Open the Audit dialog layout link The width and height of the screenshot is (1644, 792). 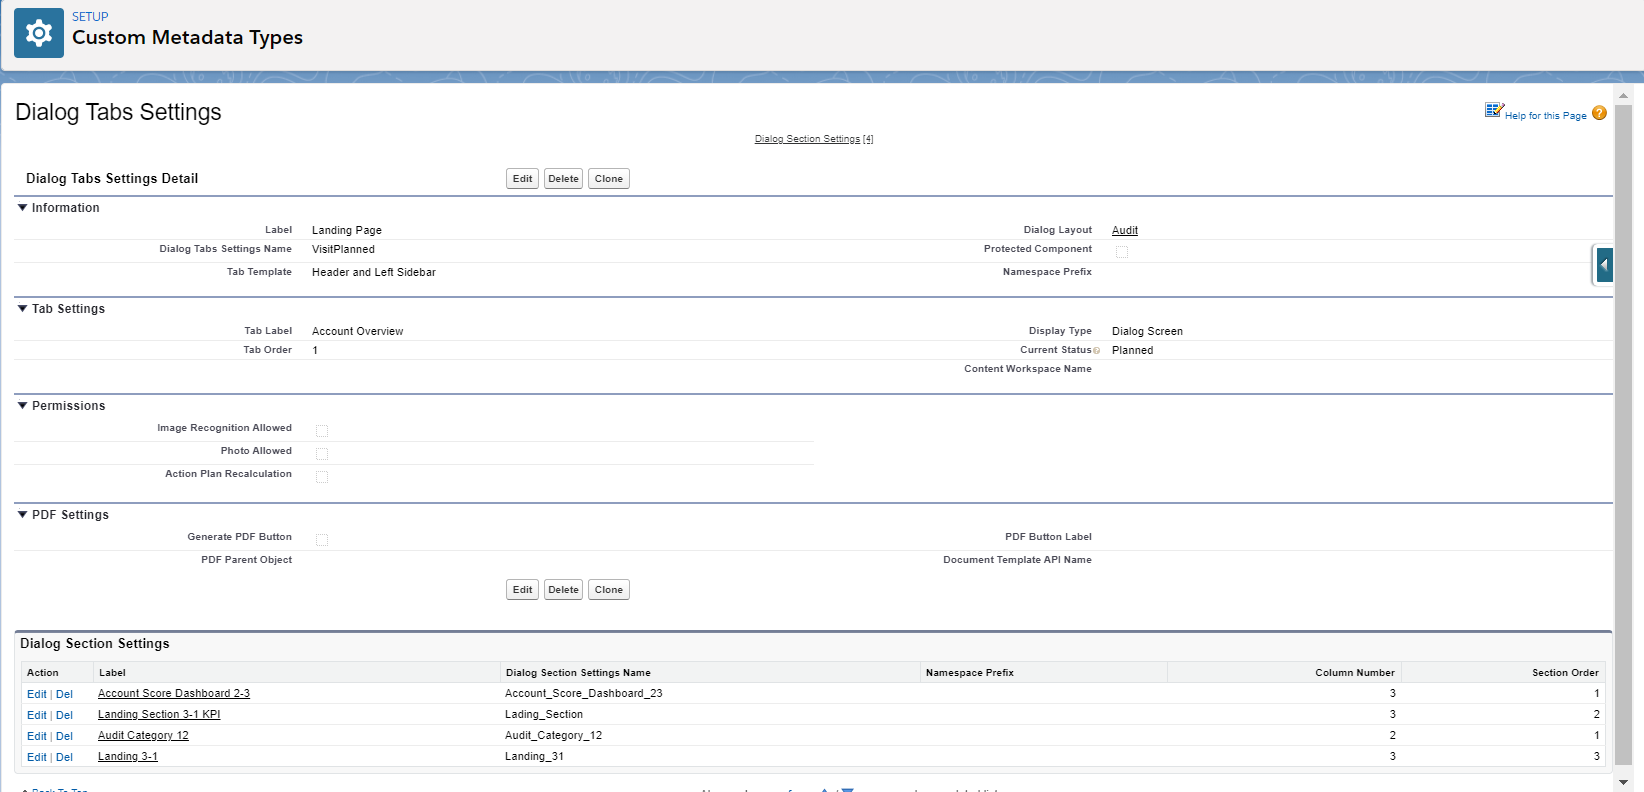(1125, 230)
